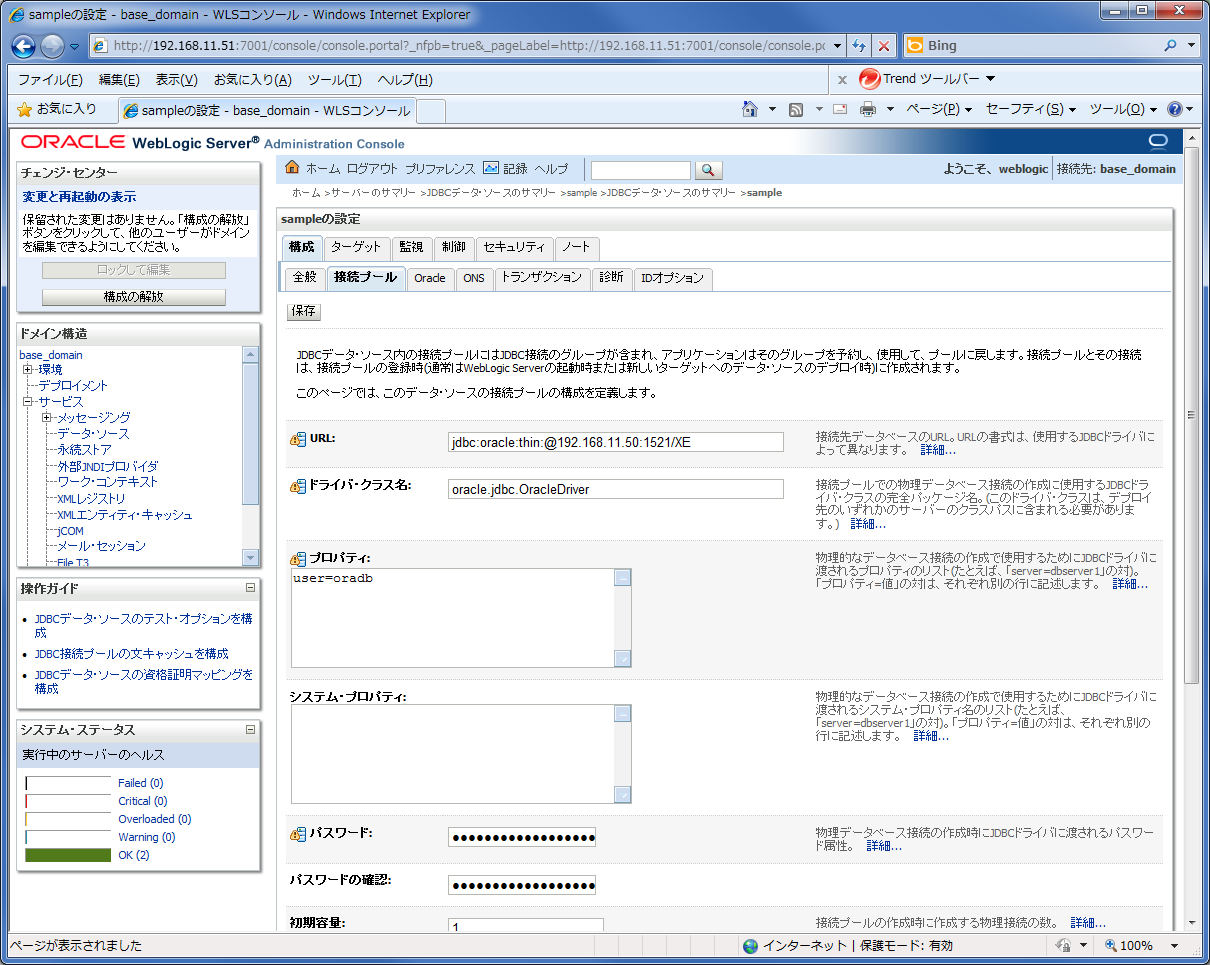The width and height of the screenshot is (1210, 965).
Task: Click the top resize icon on プロパティ textarea
Action: [622, 578]
